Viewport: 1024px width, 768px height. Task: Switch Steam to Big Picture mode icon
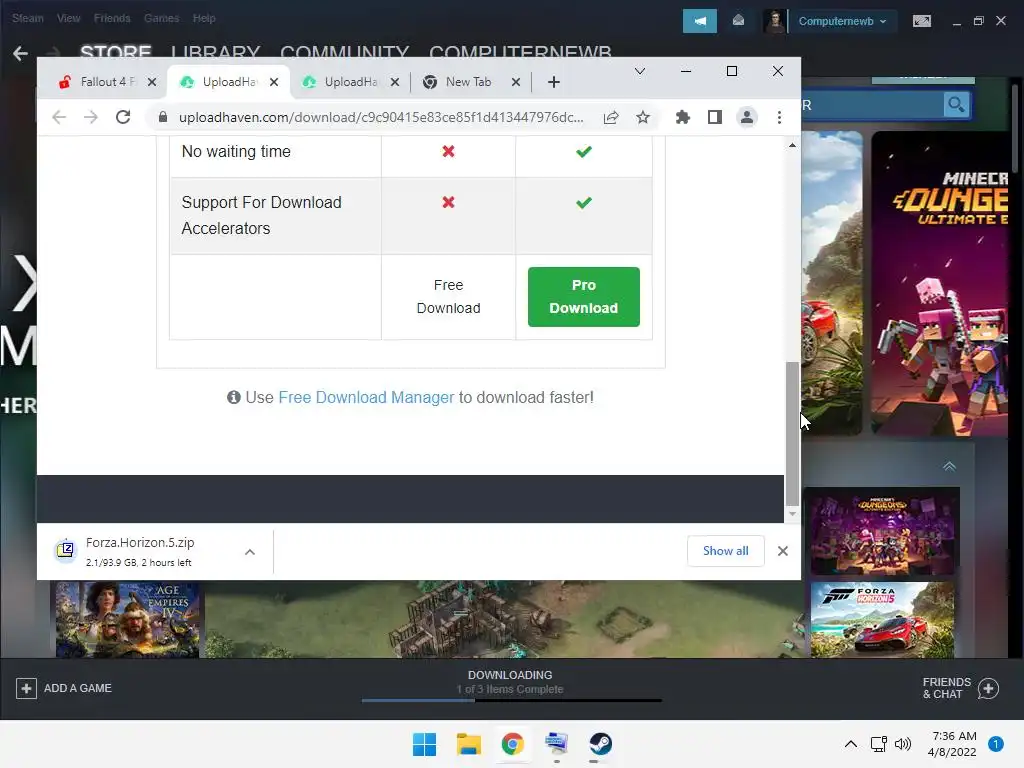(x=921, y=21)
